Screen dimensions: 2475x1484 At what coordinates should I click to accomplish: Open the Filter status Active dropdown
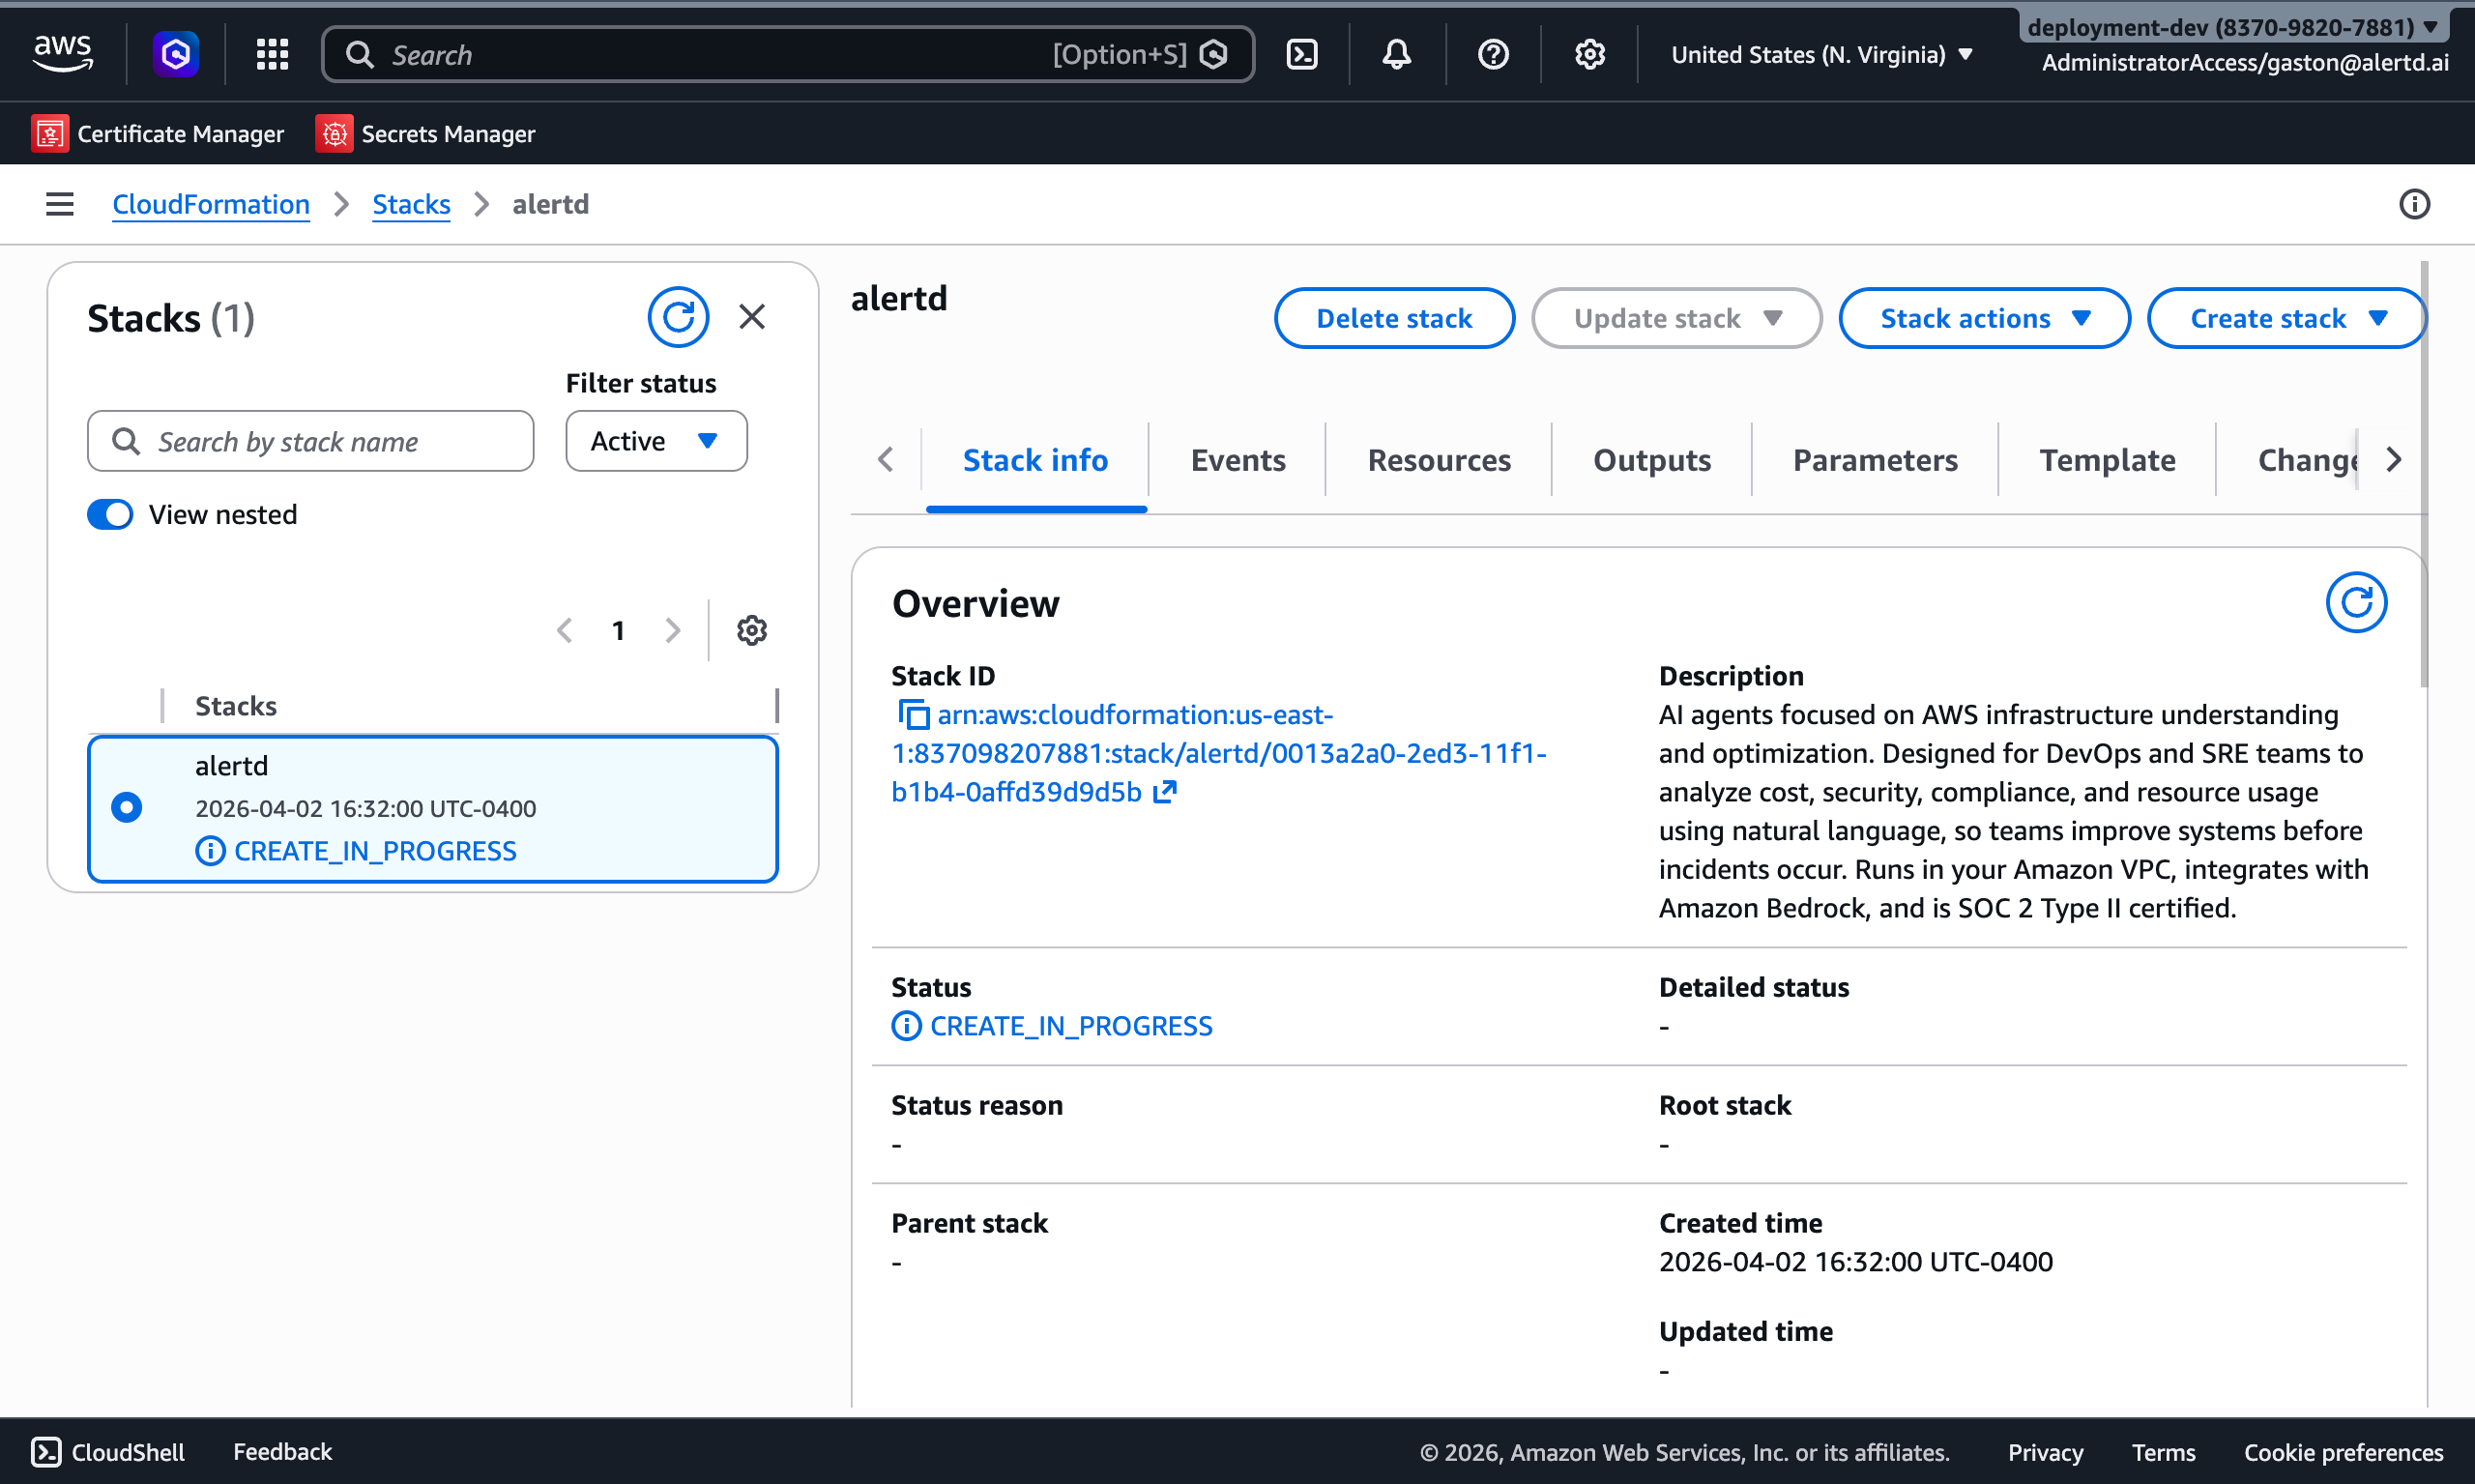point(656,441)
